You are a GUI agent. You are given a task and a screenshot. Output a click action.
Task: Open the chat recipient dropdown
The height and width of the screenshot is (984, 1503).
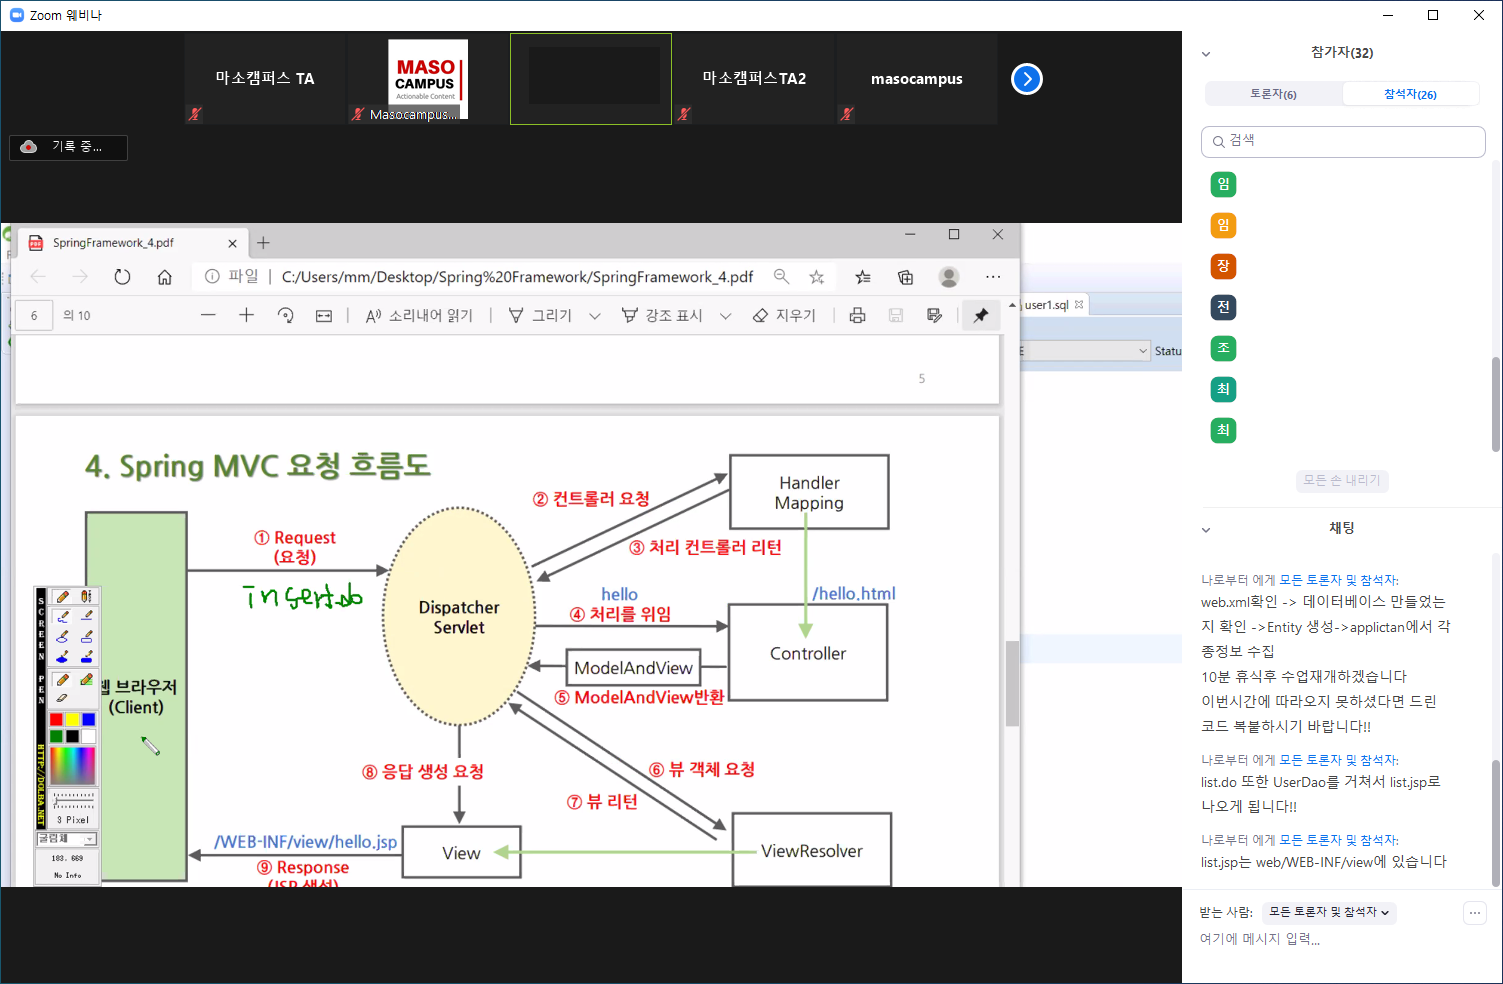click(x=1328, y=912)
